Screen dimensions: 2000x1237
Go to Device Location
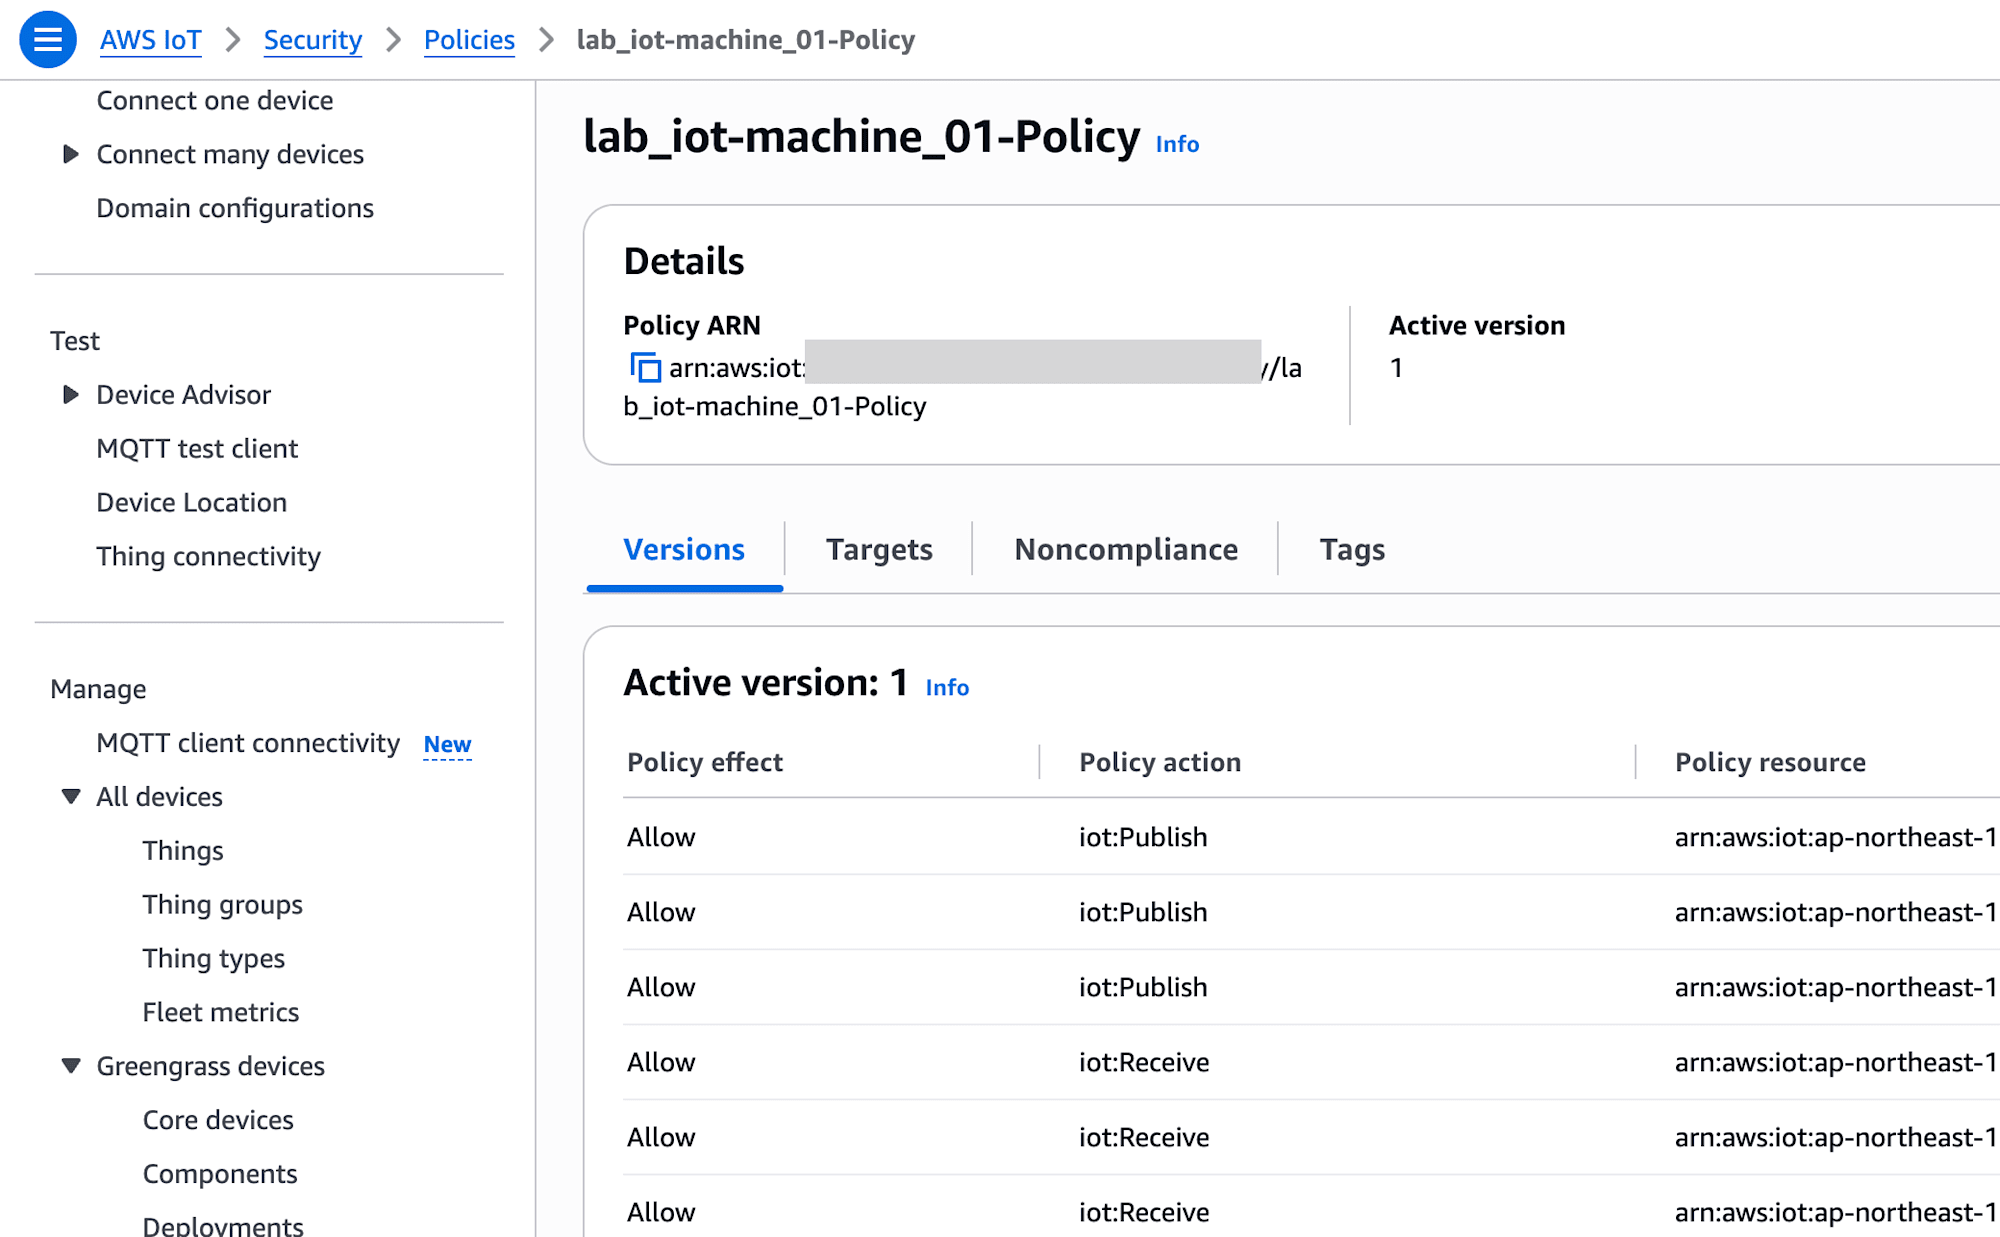pyautogui.click(x=192, y=502)
